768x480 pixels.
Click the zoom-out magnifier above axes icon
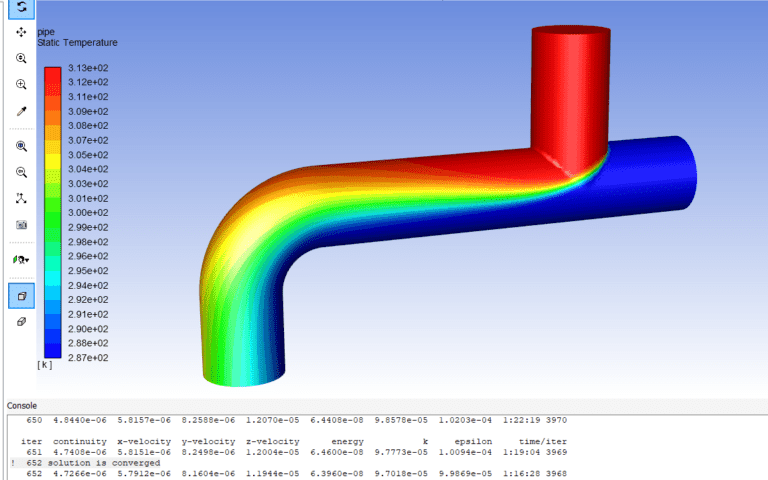pos(21,172)
